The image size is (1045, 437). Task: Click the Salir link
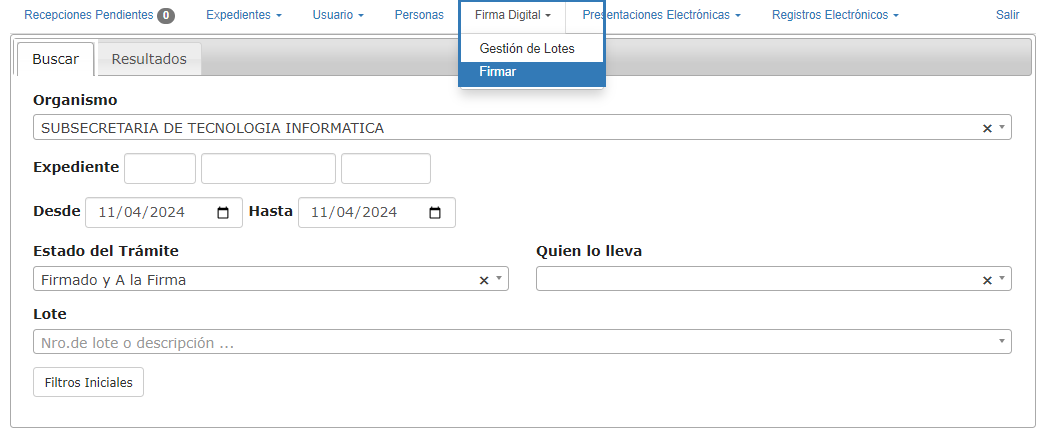tap(1007, 16)
